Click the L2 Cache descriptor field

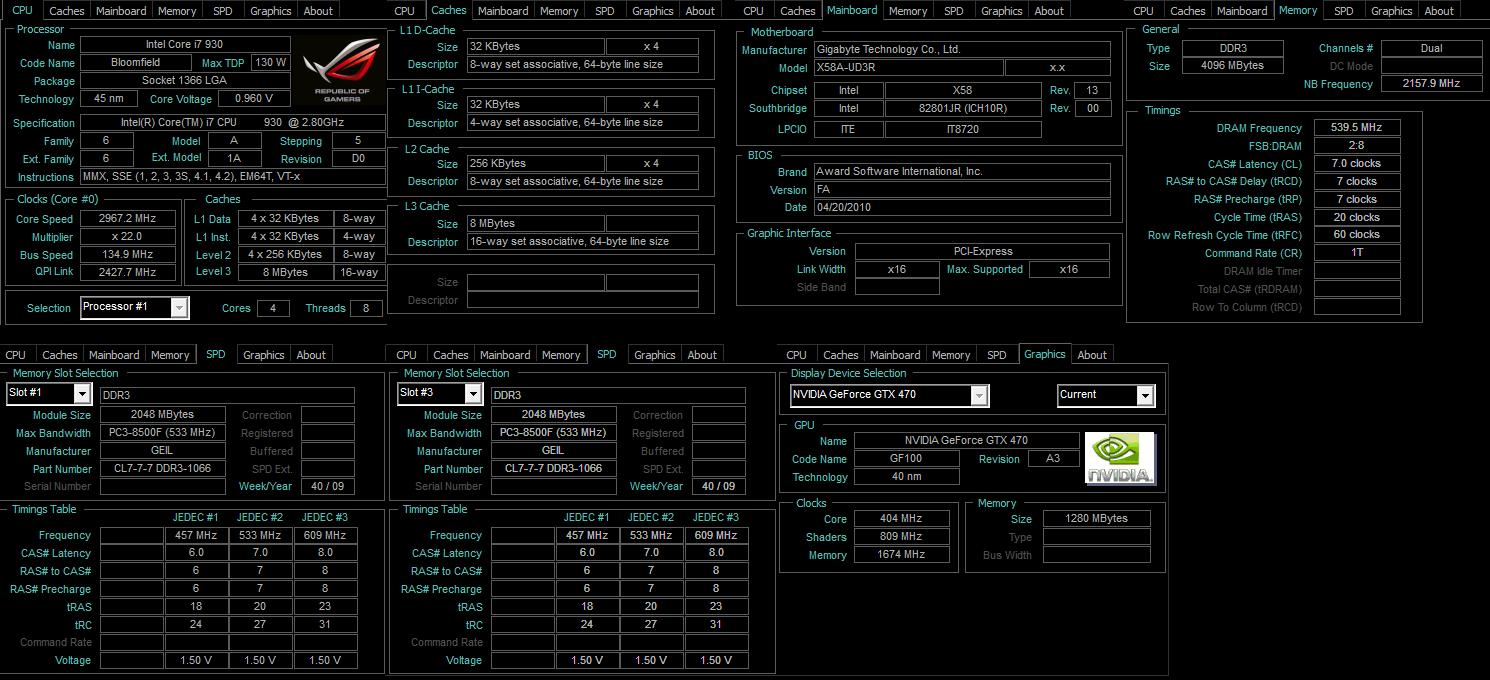coord(583,182)
